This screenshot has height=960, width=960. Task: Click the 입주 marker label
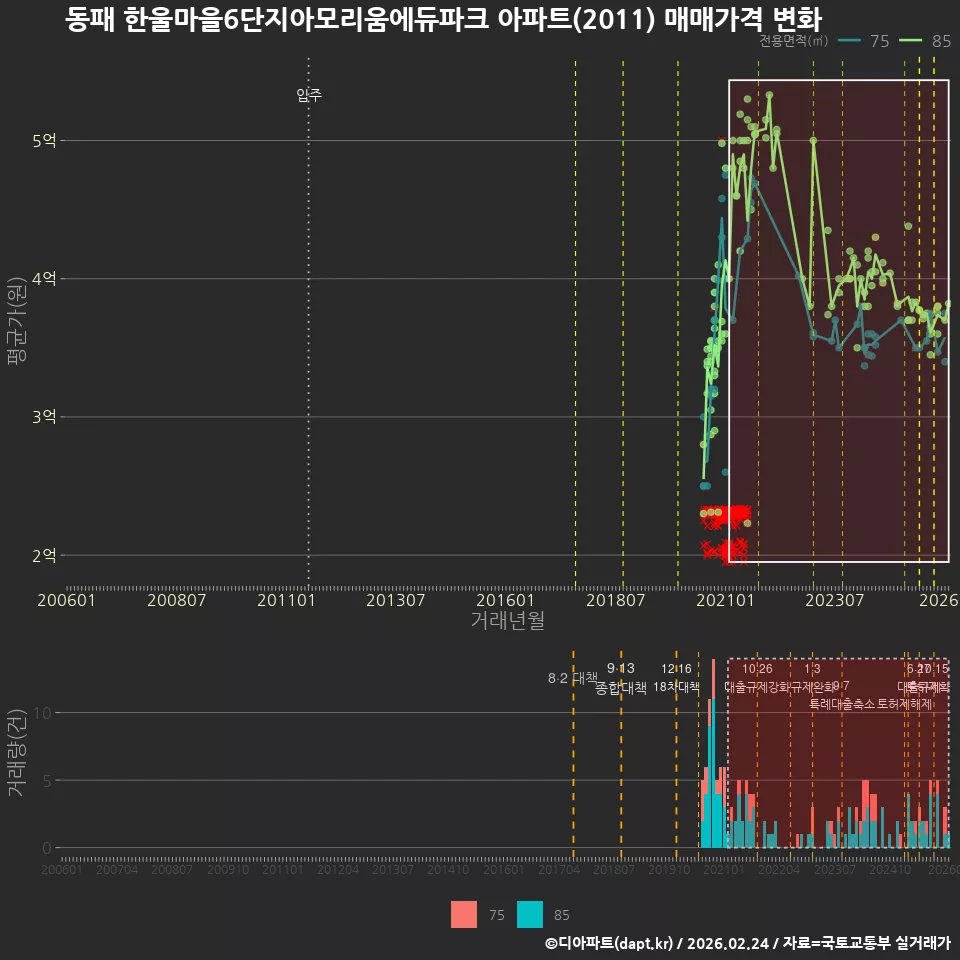[x=309, y=95]
